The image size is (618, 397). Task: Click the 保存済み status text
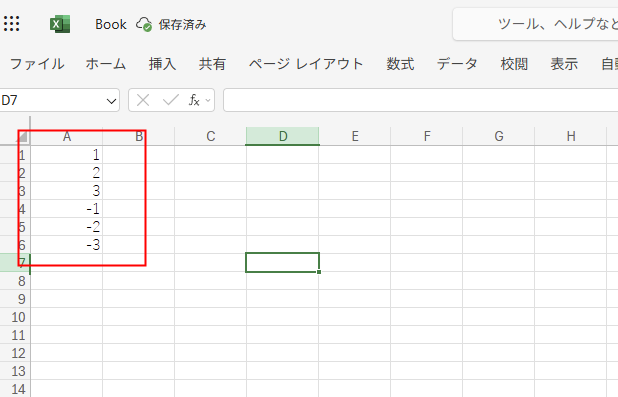pos(182,24)
